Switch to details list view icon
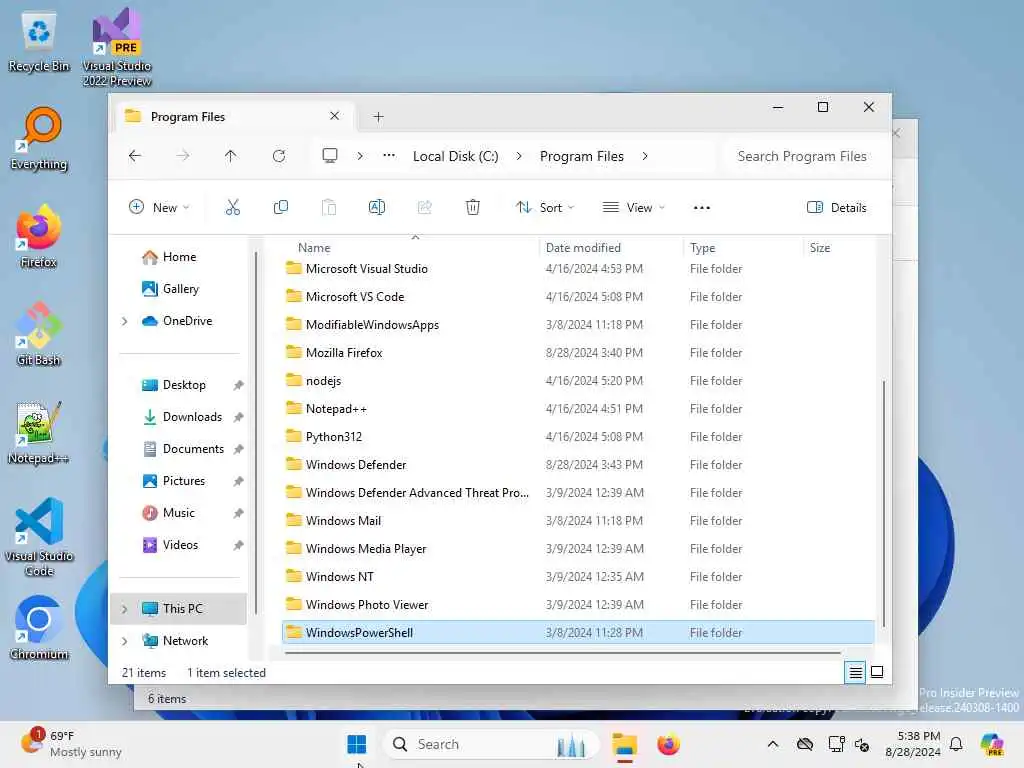This screenshot has width=1024, height=768. (x=856, y=673)
